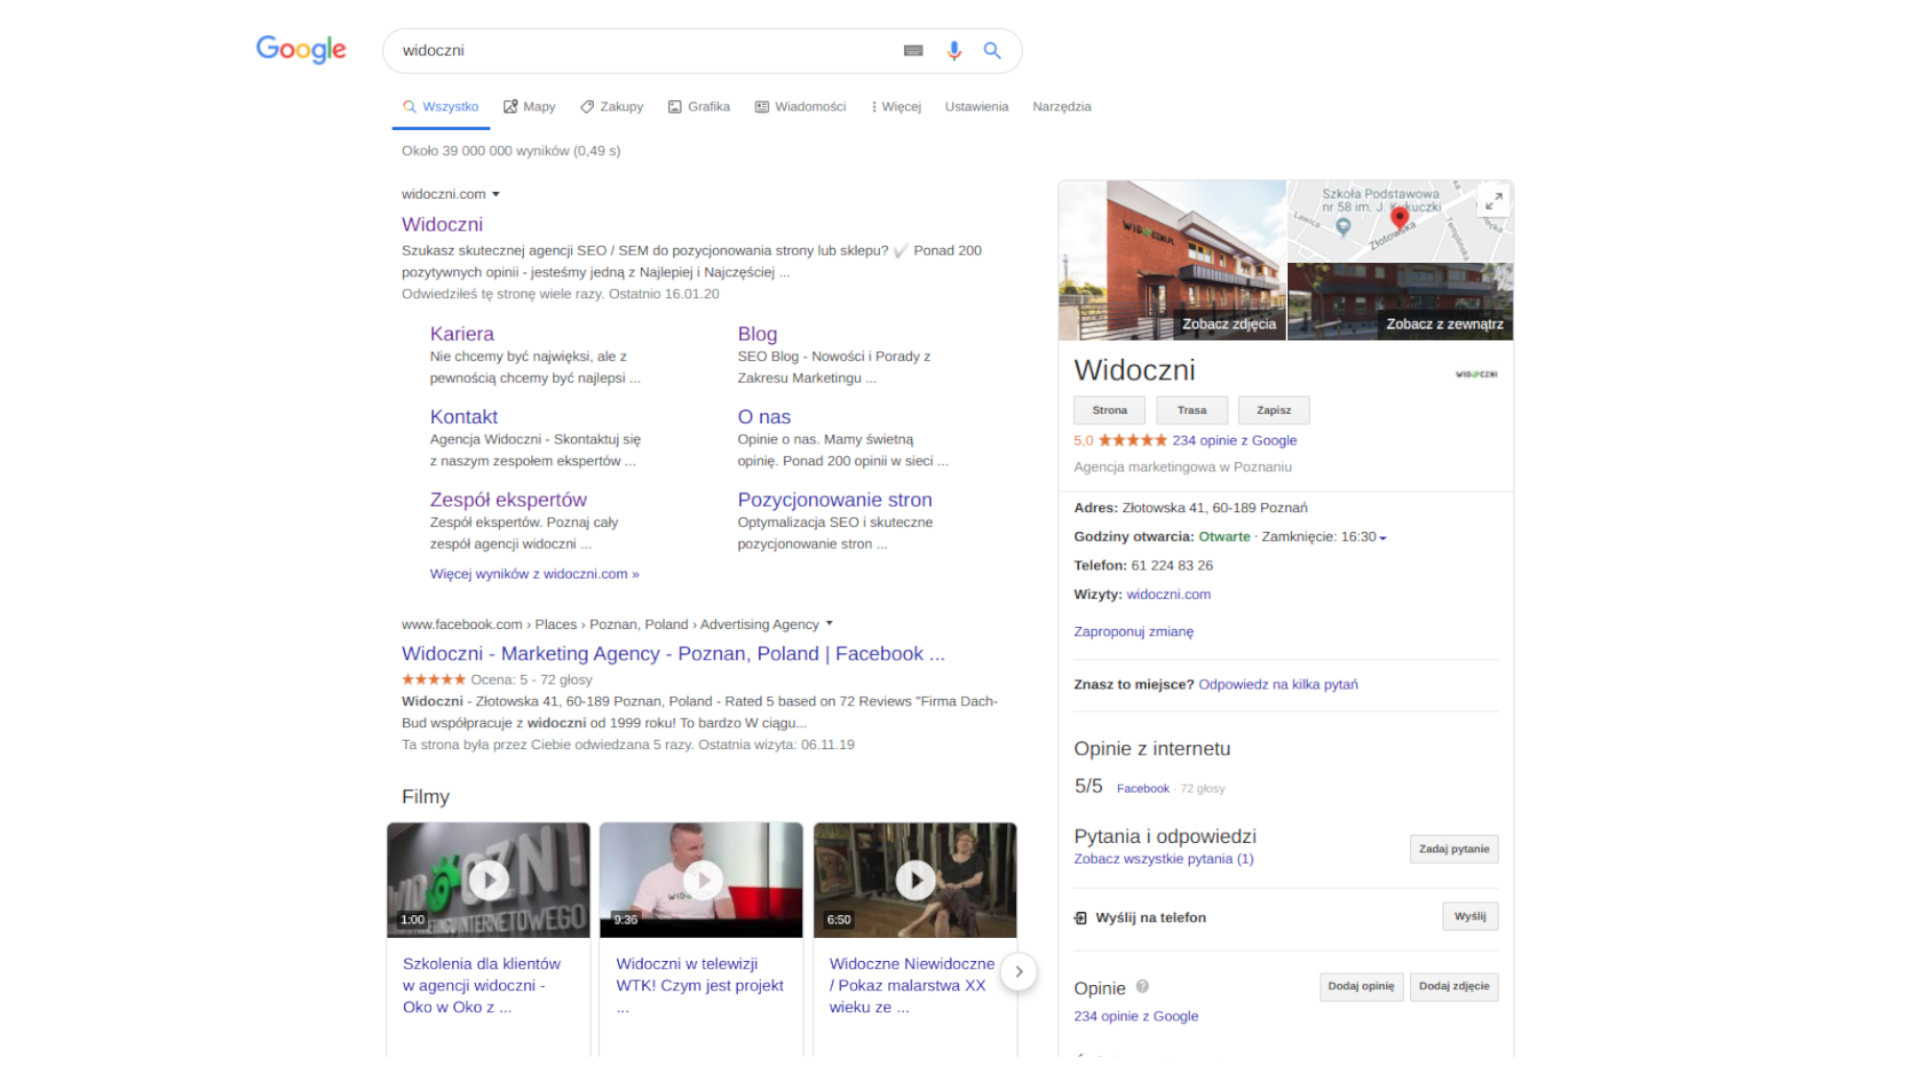
Task: Click the red map pin marker
Action: pyautogui.click(x=1400, y=218)
